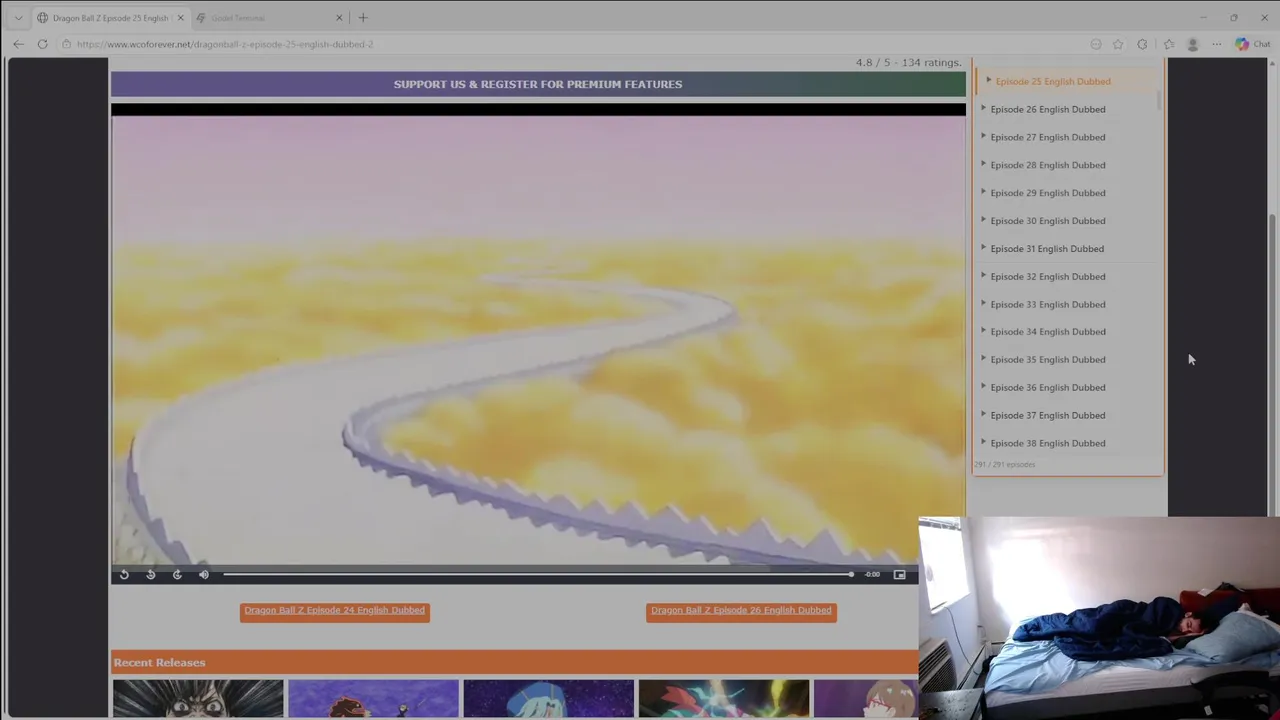Open the browser extensions puzzle icon

(x=1142, y=44)
